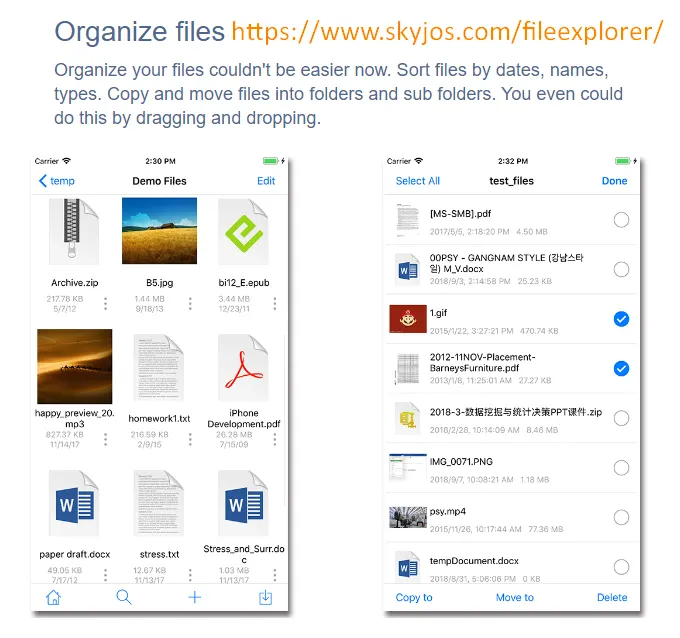
Task: Open more options for Archive.zip
Action: 105,304
